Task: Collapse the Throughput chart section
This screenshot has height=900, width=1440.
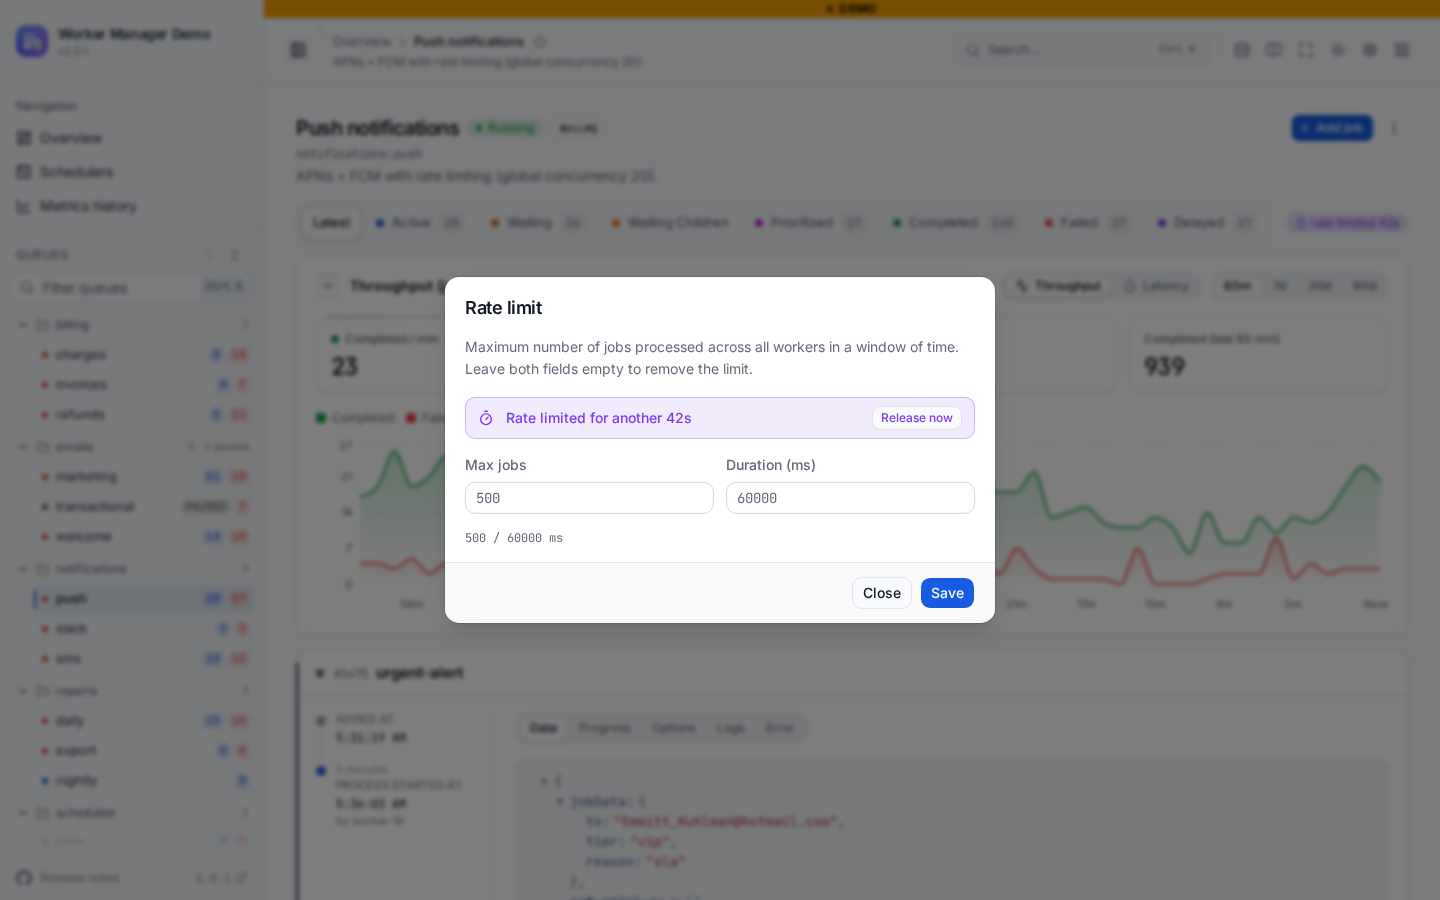Action: tap(327, 287)
